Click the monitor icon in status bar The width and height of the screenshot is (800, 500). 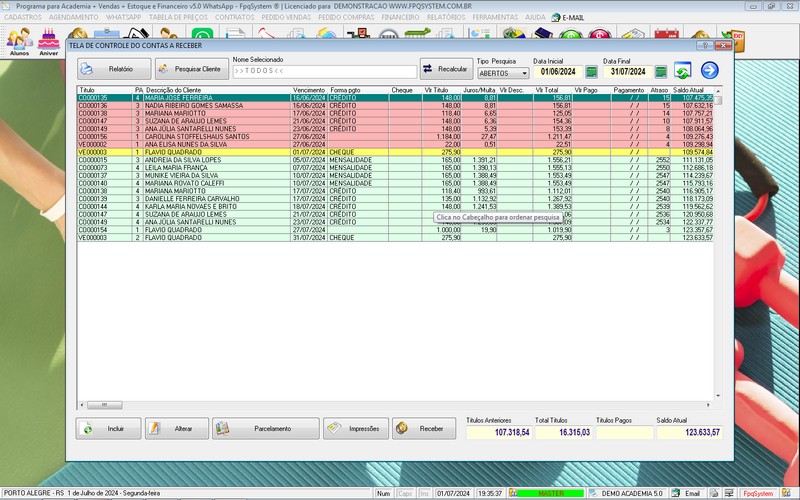[x=728, y=493]
